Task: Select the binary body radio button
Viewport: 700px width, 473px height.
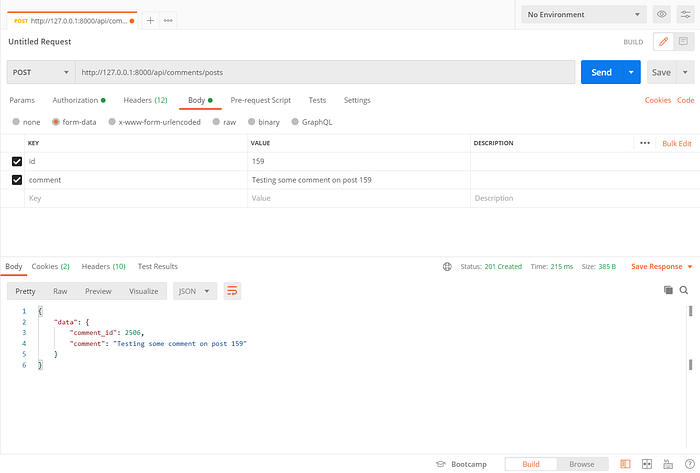Action: [x=251, y=121]
